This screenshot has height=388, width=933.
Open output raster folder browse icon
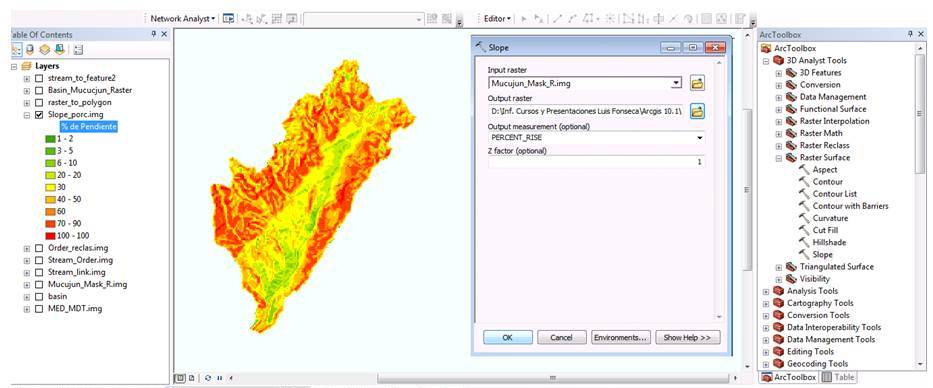click(697, 111)
